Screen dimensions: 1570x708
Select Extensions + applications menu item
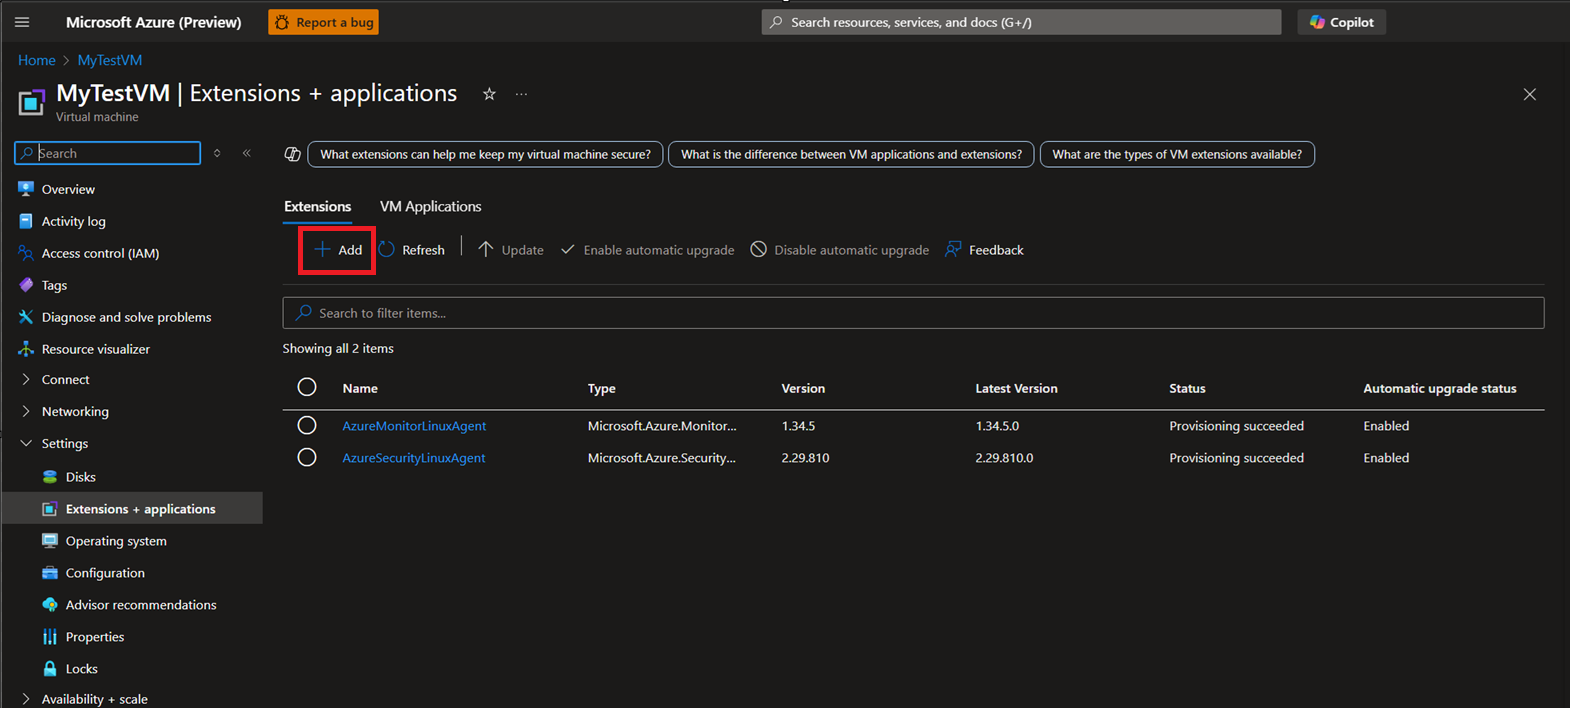pyautogui.click(x=132, y=509)
